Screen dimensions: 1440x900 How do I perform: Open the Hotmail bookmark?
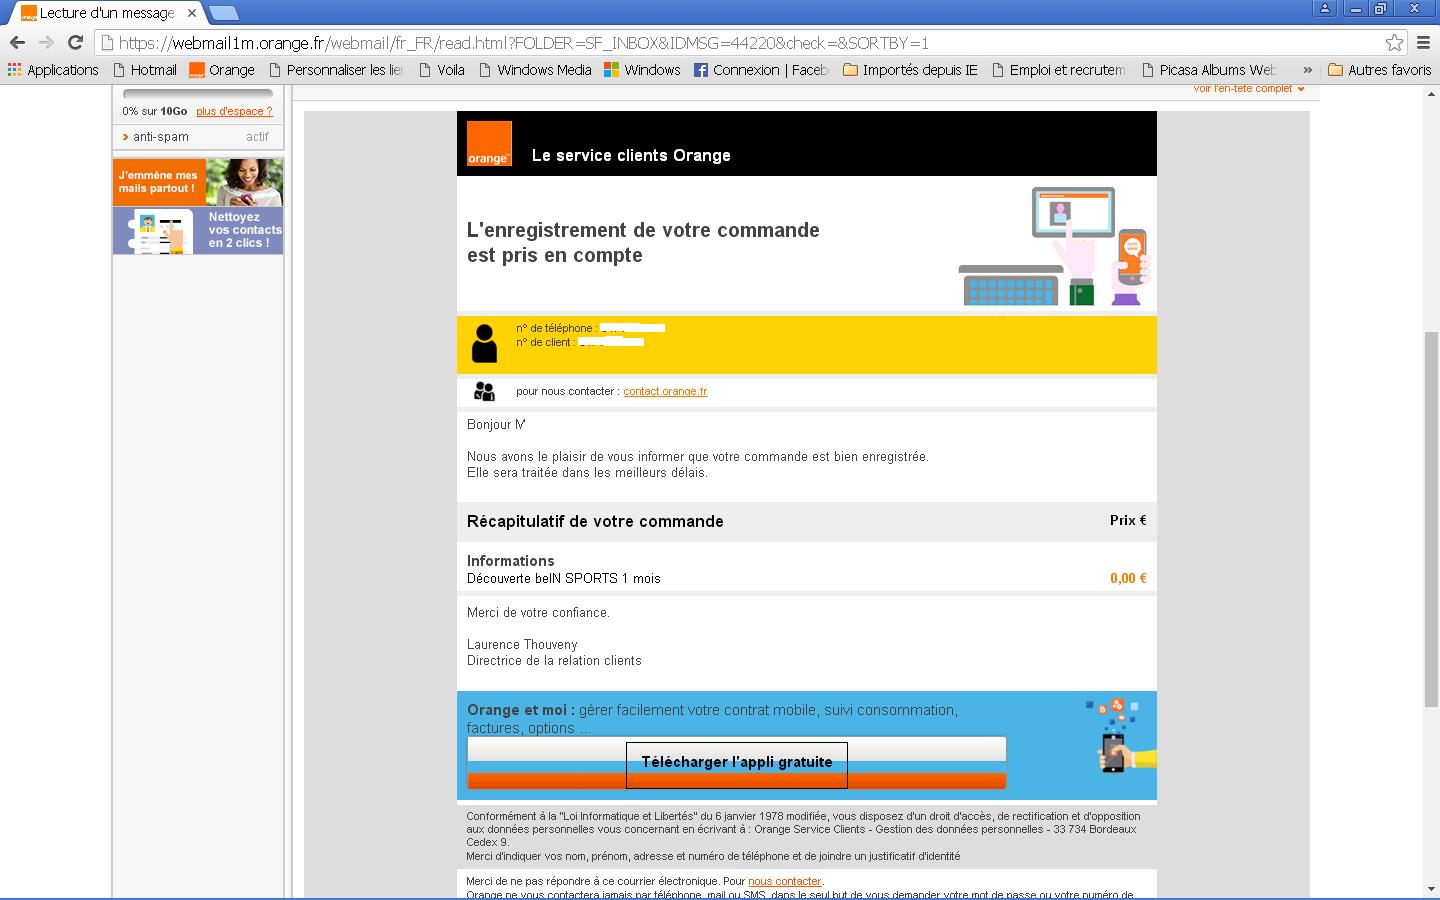point(144,70)
